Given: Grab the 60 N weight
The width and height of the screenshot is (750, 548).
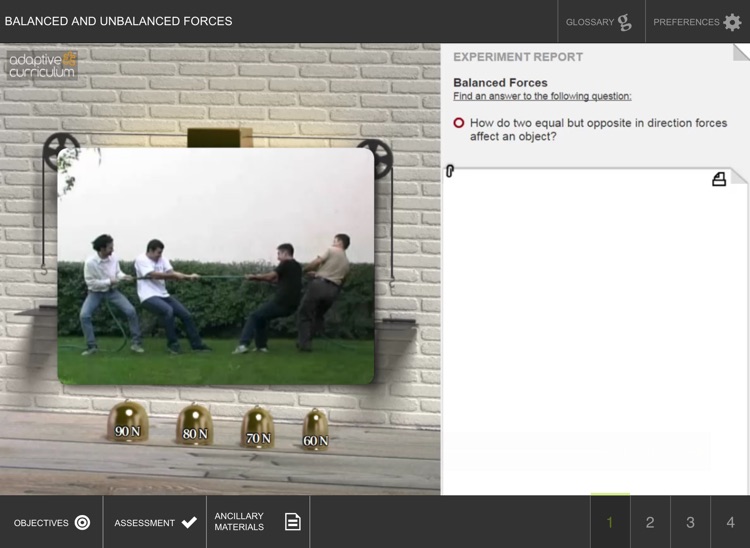Looking at the screenshot, I should point(315,429).
